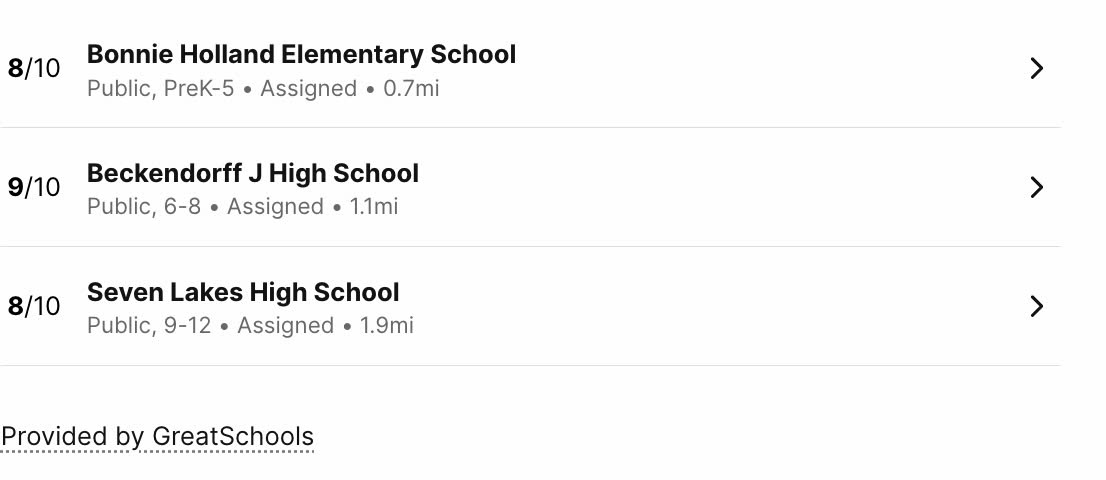Click the 9/10 rating for Beckendorff
1106x480 pixels.
coord(34,187)
